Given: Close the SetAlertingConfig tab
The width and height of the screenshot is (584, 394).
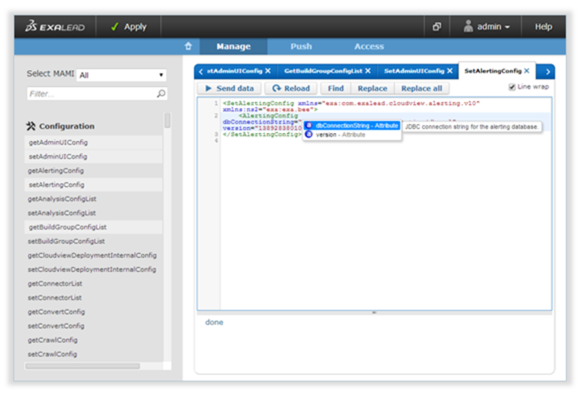Looking at the screenshot, I should click(527, 71).
